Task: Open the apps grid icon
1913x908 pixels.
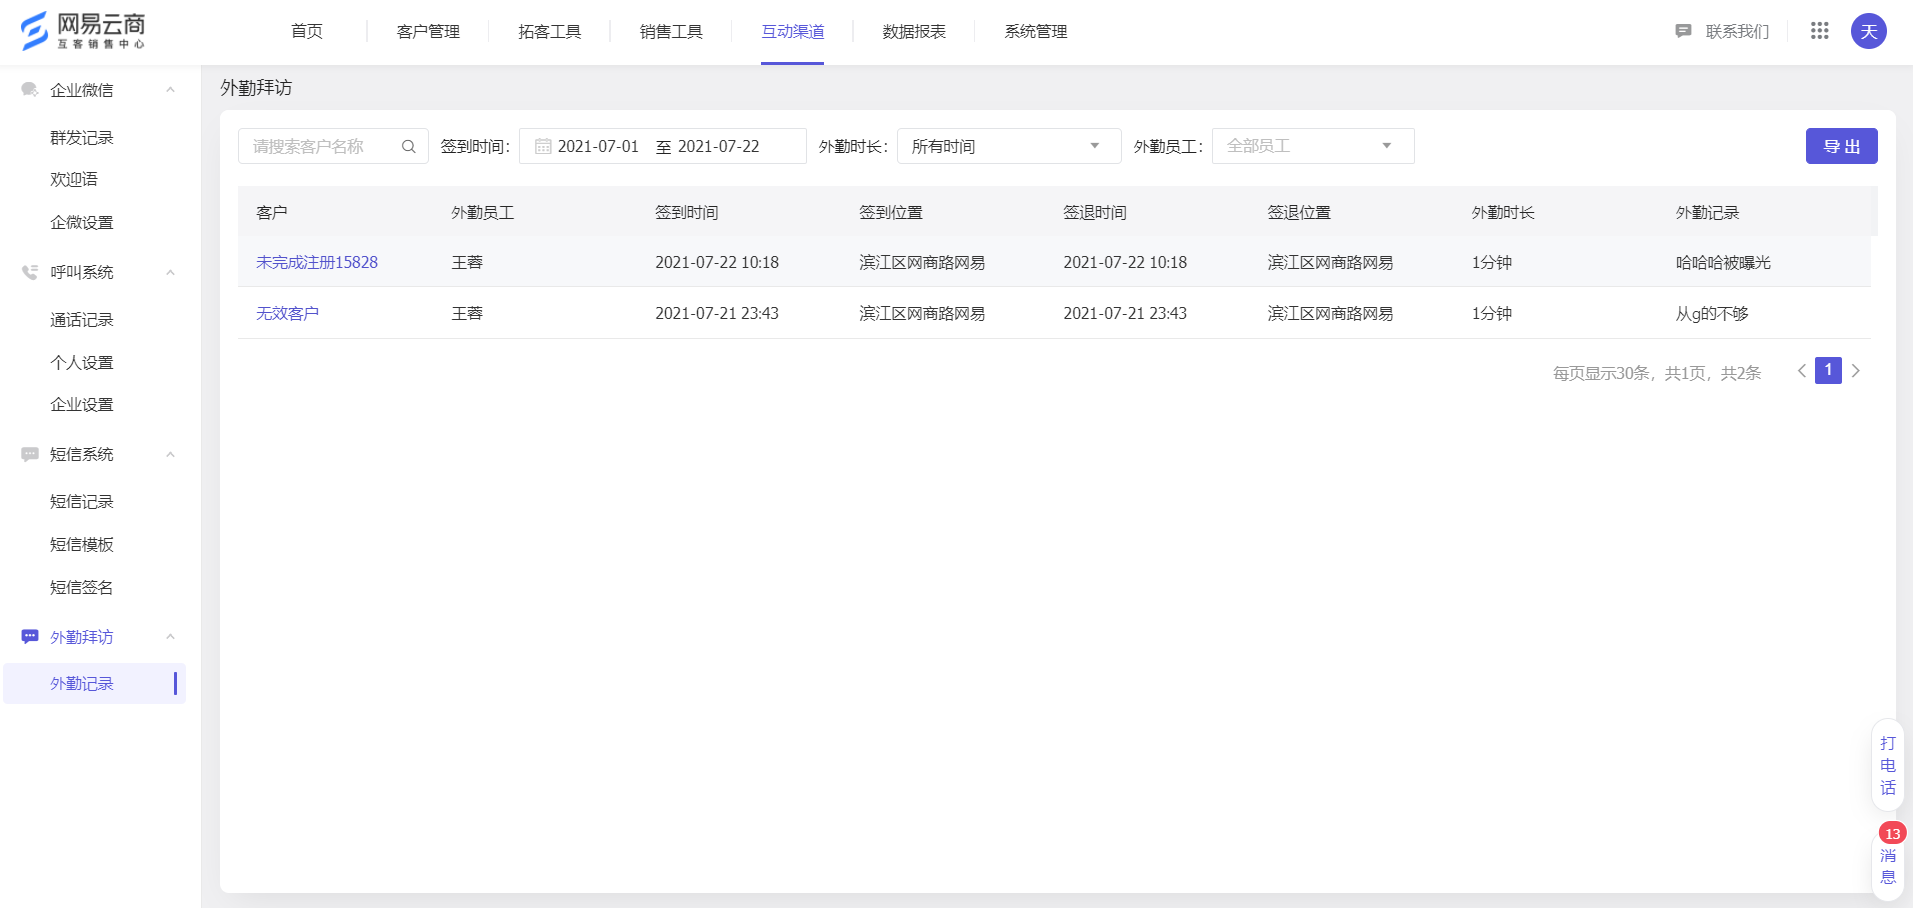Action: tap(1820, 31)
